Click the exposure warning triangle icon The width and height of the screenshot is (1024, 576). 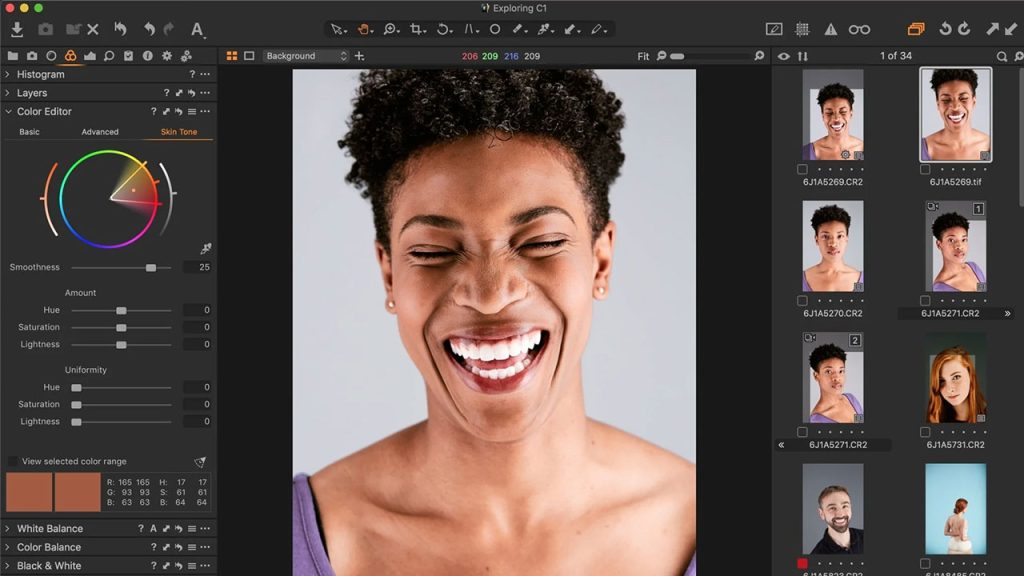click(830, 30)
